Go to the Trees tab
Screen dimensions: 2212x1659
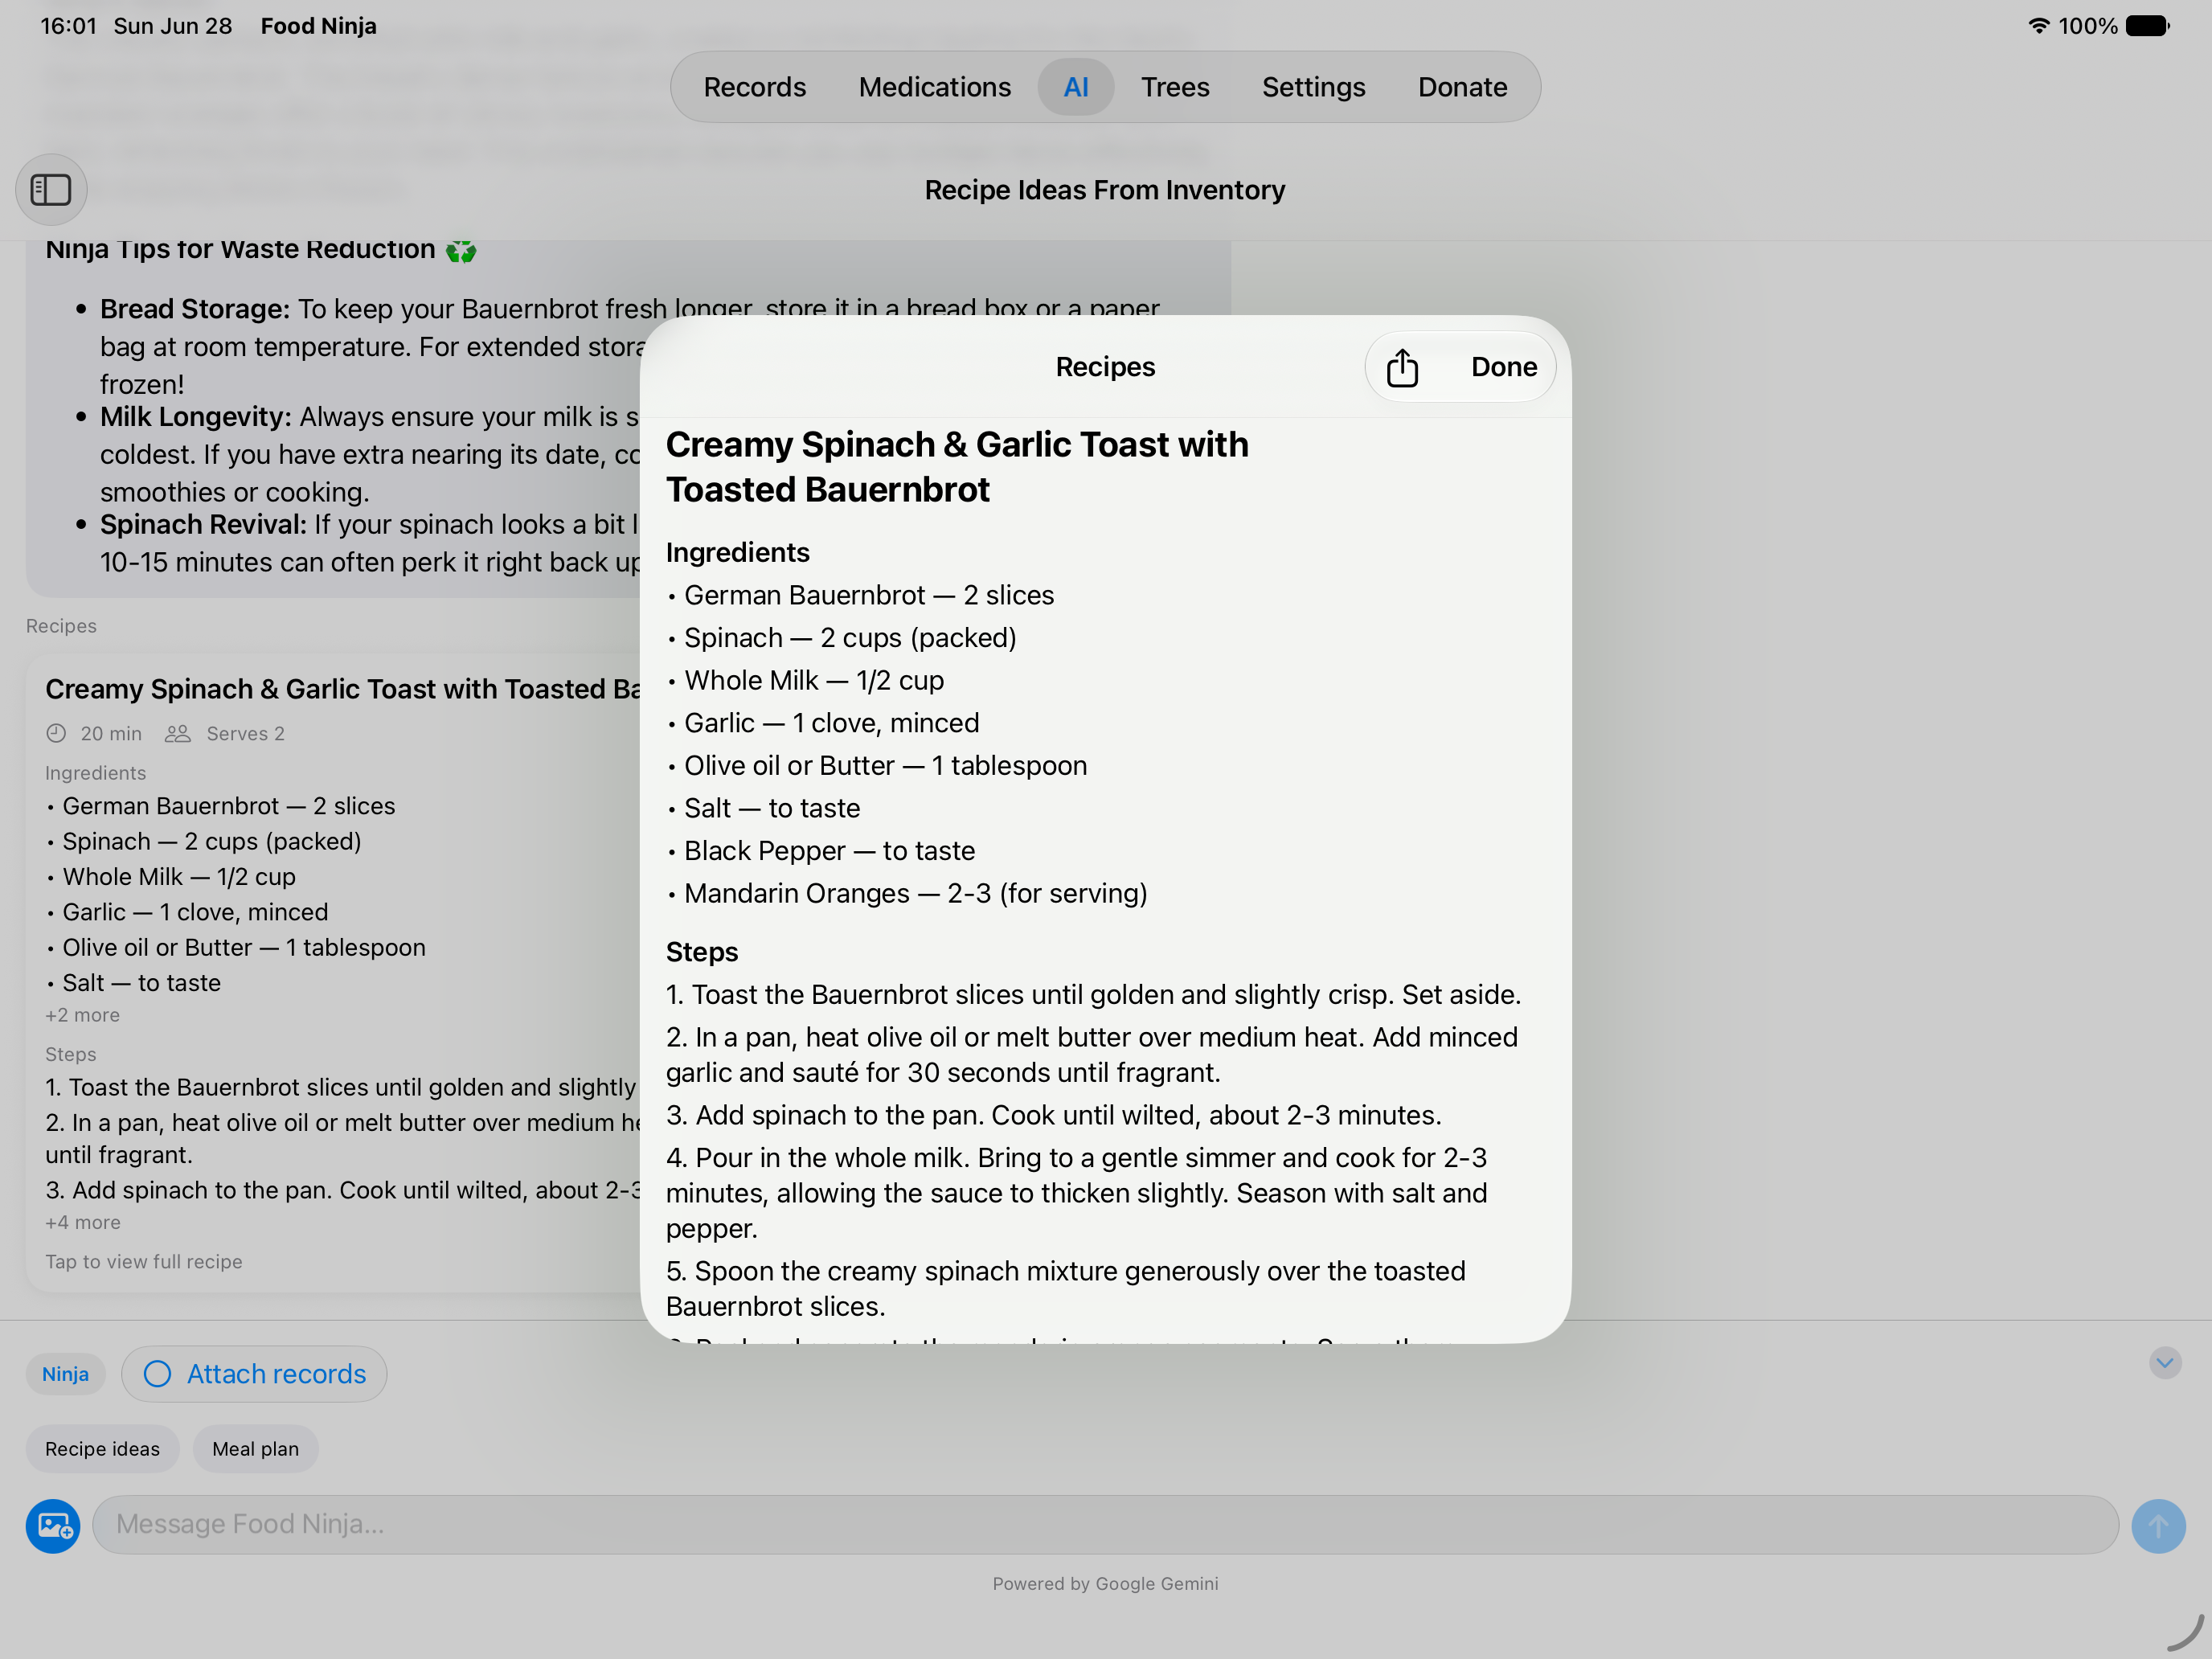[1175, 87]
